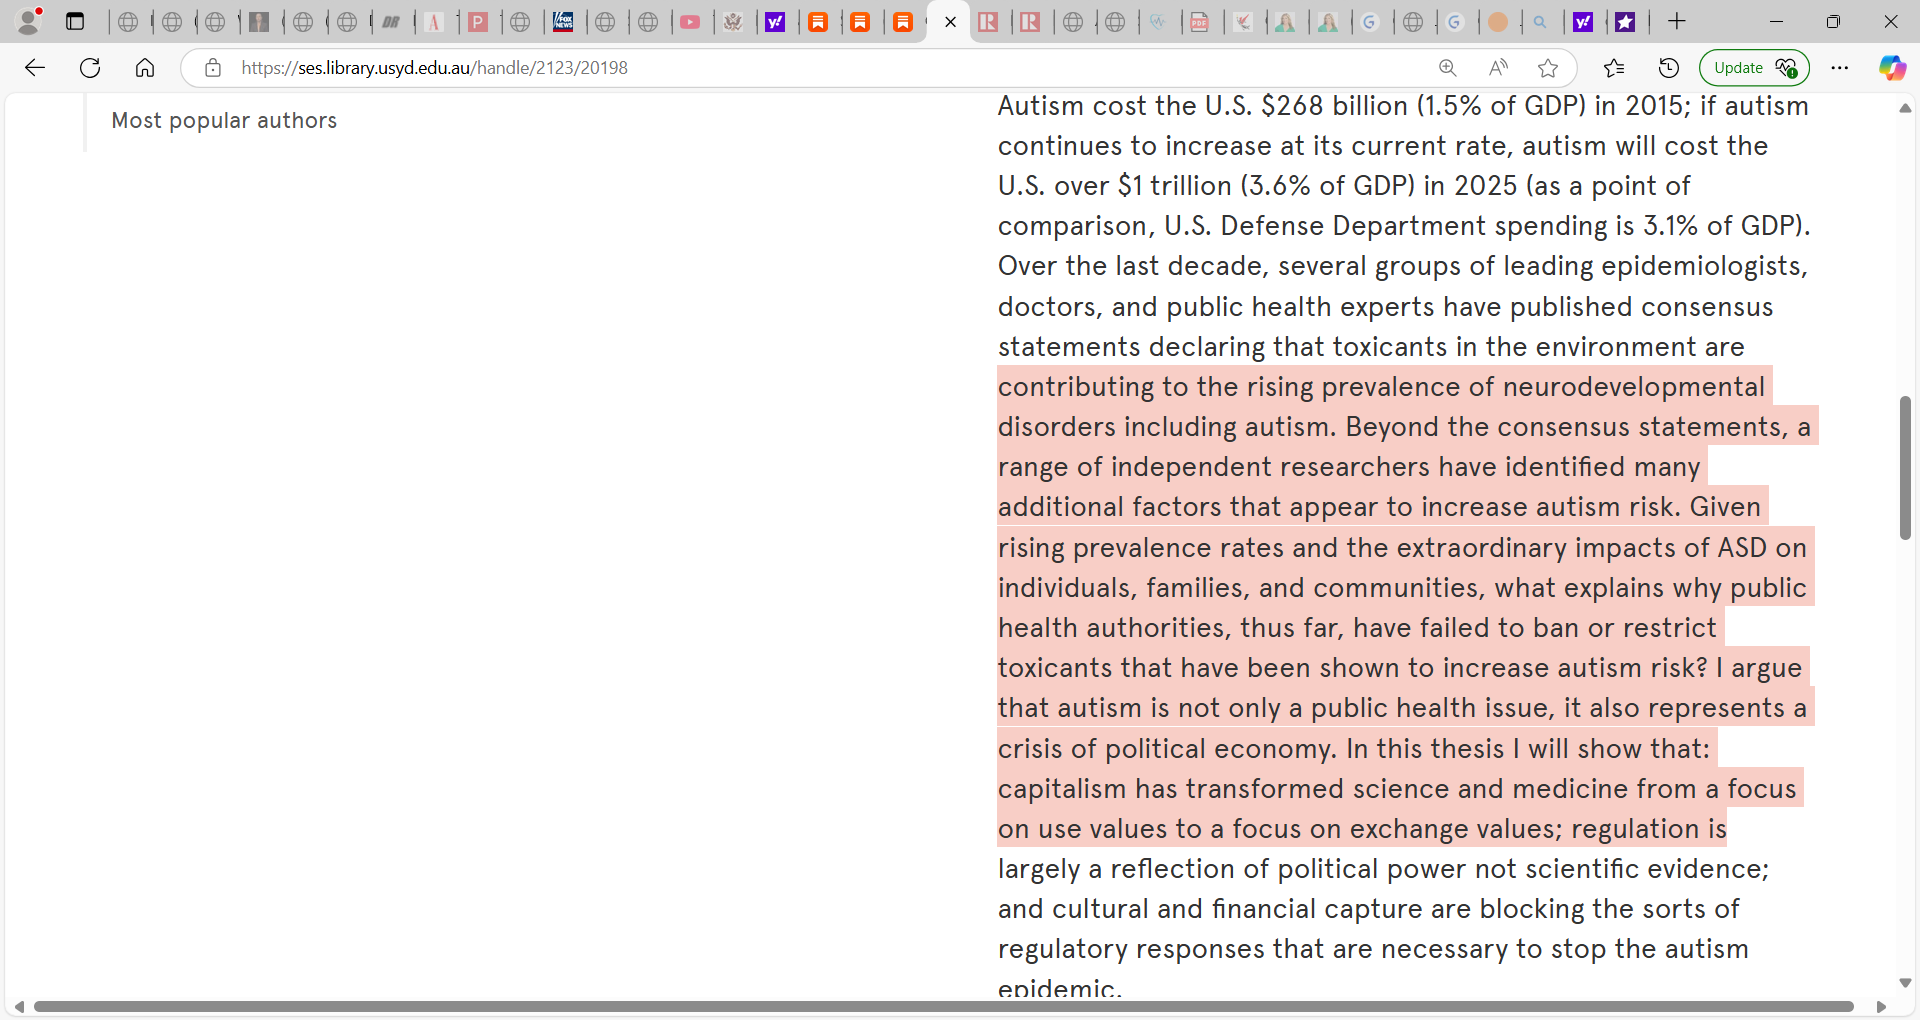This screenshot has height=1020, width=1920.
Task: Launch the Copilot sidebar
Action: (x=1891, y=68)
